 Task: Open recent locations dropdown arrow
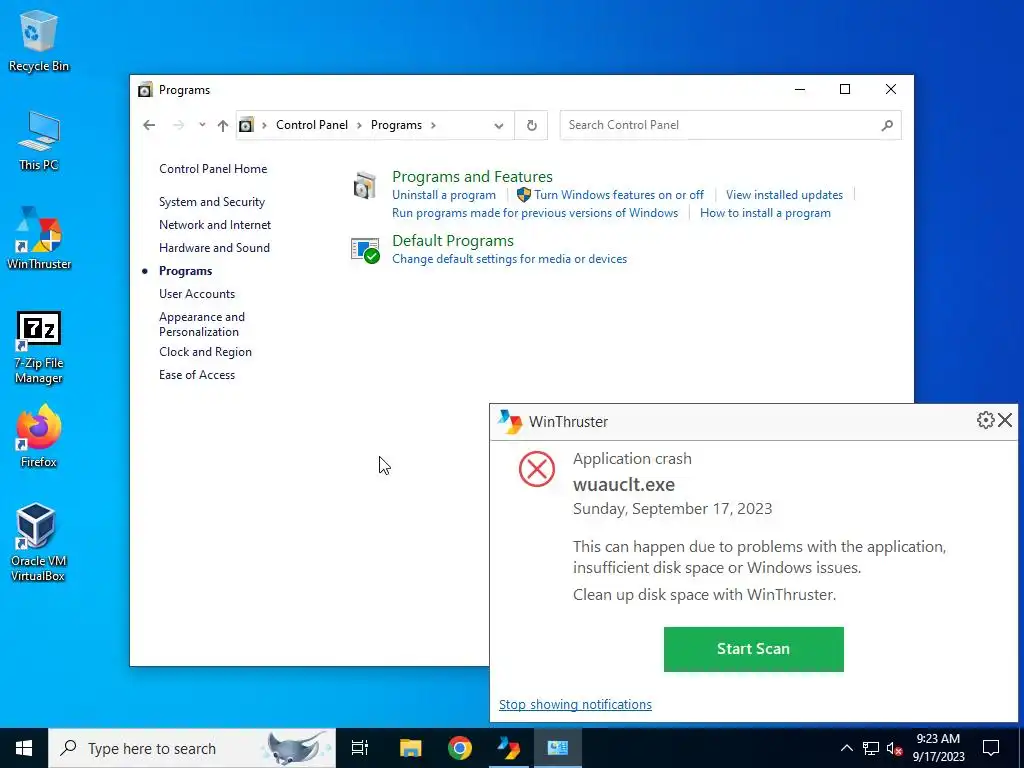click(202, 125)
